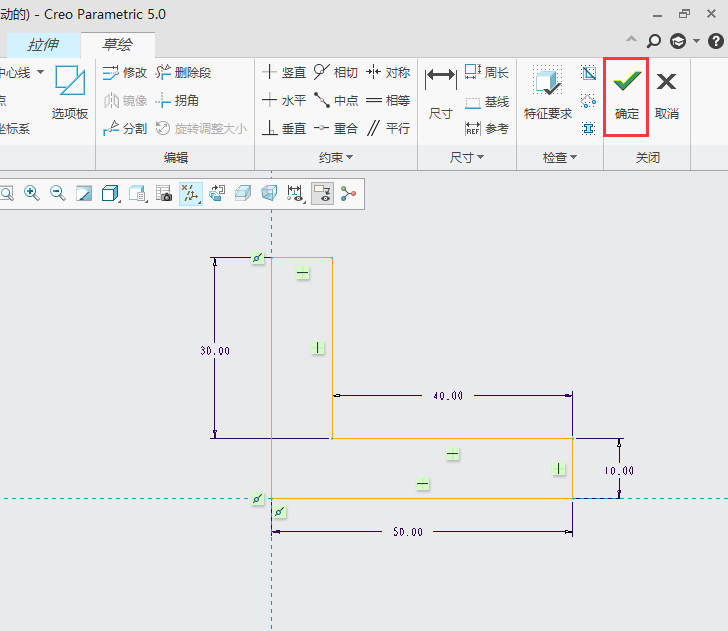
Task: Expand the 约束 group dropdown
Action: 336,158
